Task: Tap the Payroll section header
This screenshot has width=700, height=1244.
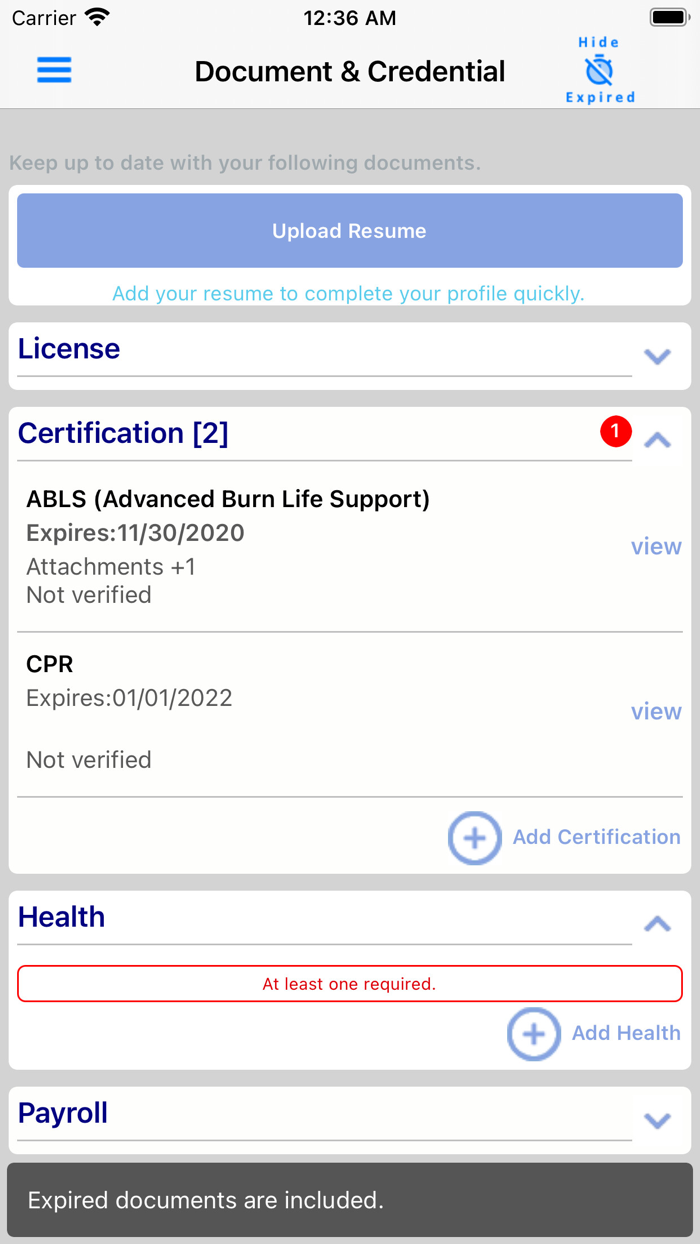Action: [63, 1113]
